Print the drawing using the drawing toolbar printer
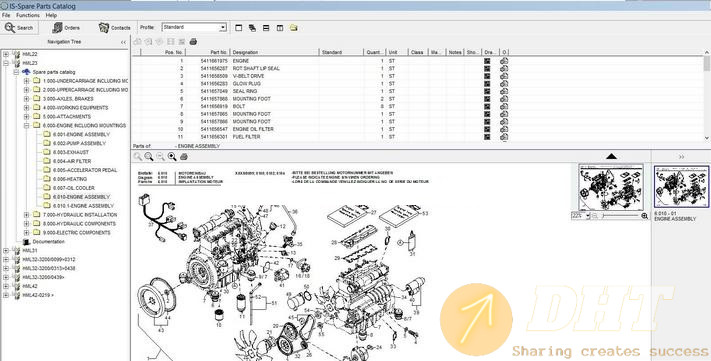This screenshot has width=711, height=361. pyautogui.click(x=184, y=157)
